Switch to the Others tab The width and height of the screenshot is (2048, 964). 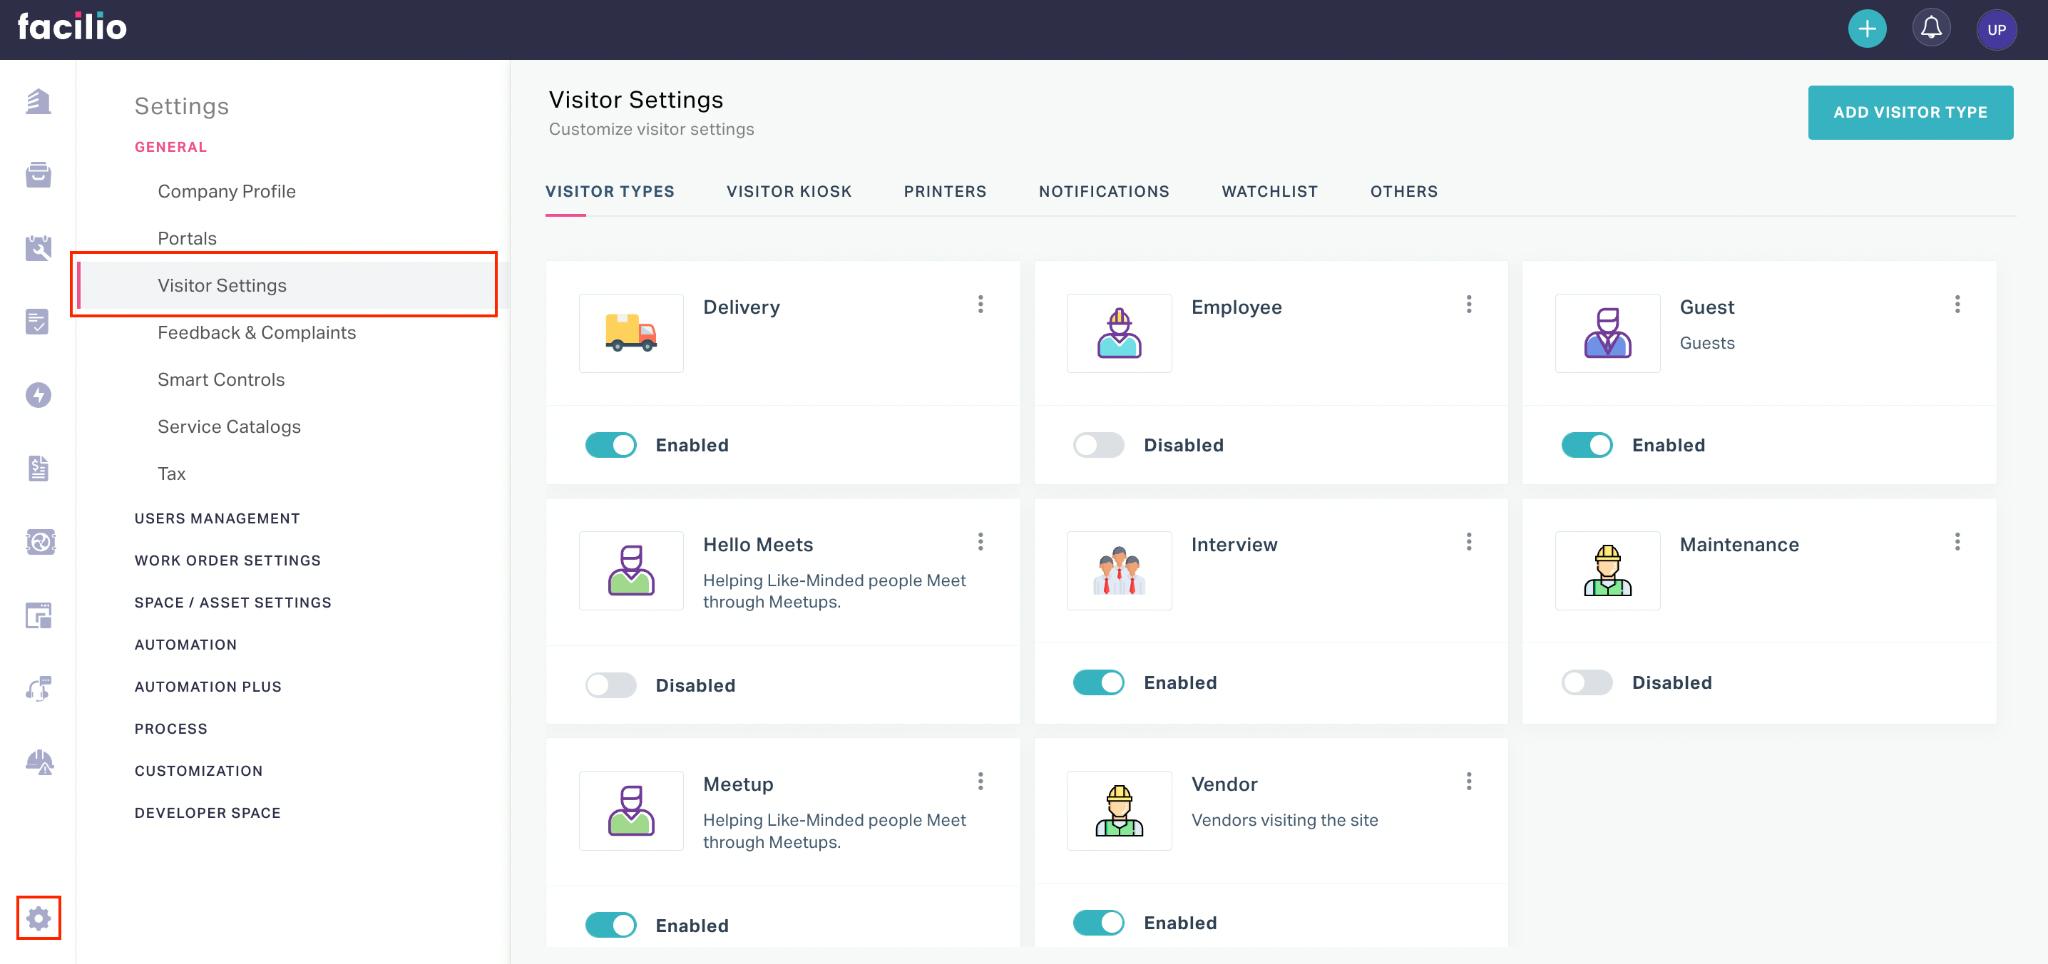(x=1404, y=191)
